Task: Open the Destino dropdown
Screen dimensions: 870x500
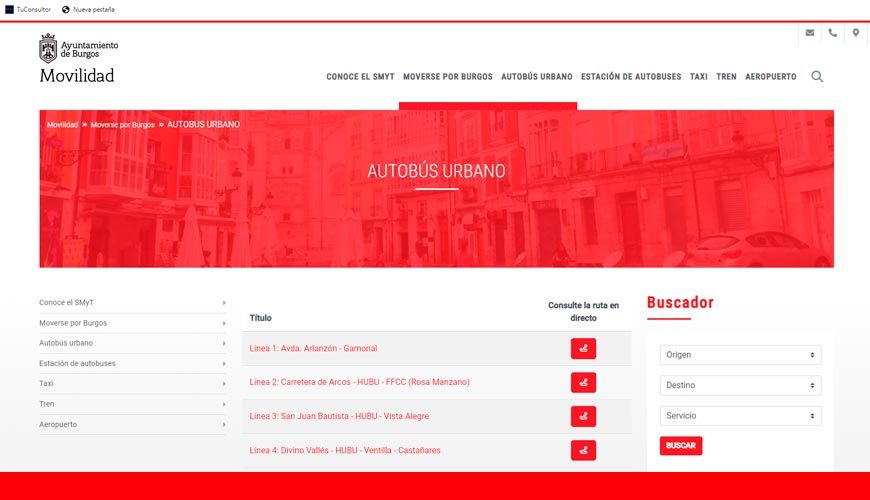Action: (x=740, y=385)
